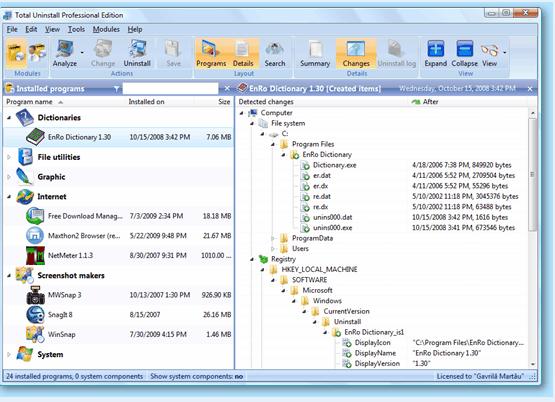Click the Expand tree button
The height and width of the screenshot is (402, 555).
[436, 53]
